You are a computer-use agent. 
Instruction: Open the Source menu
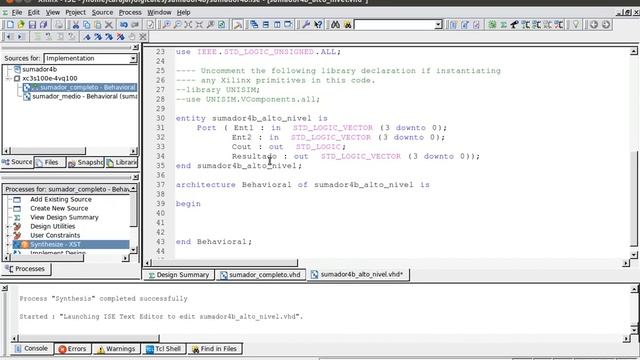102,12
